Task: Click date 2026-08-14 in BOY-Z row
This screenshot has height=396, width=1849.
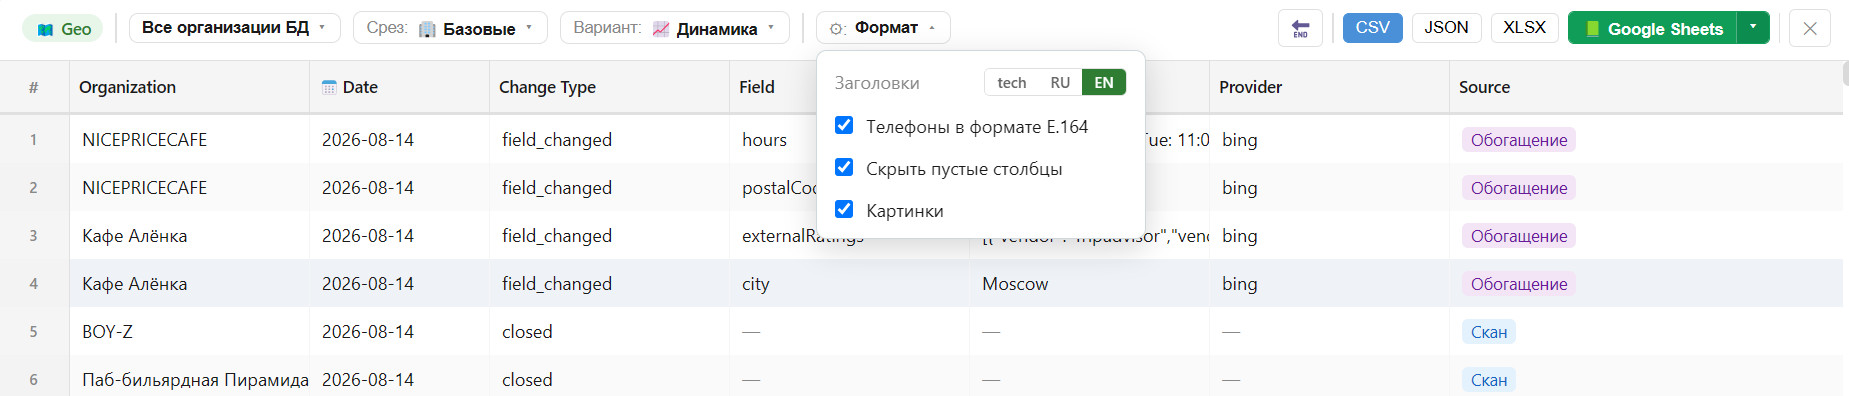Action: (367, 332)
